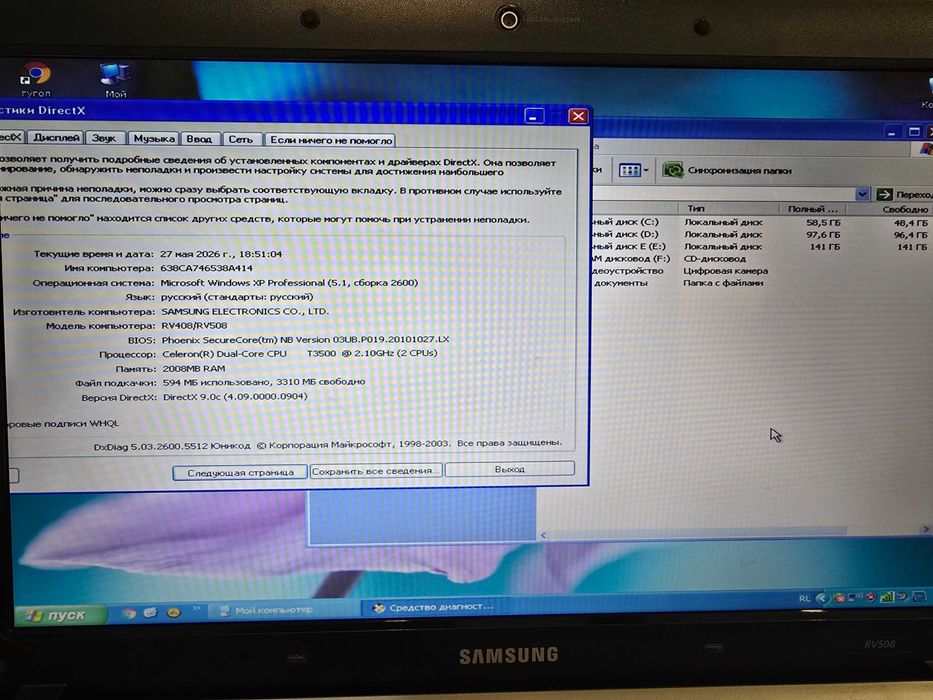The image size is (933, 700).
Task: Open the Chrome desktop shortcut labeled гугол
Action: tap(35, 79)
